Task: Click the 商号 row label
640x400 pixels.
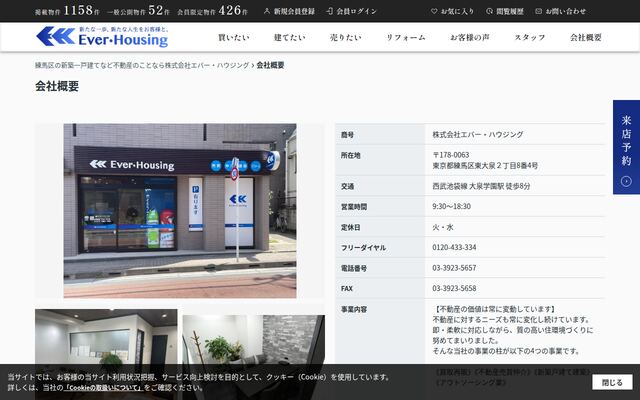Action: click(347, 135)
